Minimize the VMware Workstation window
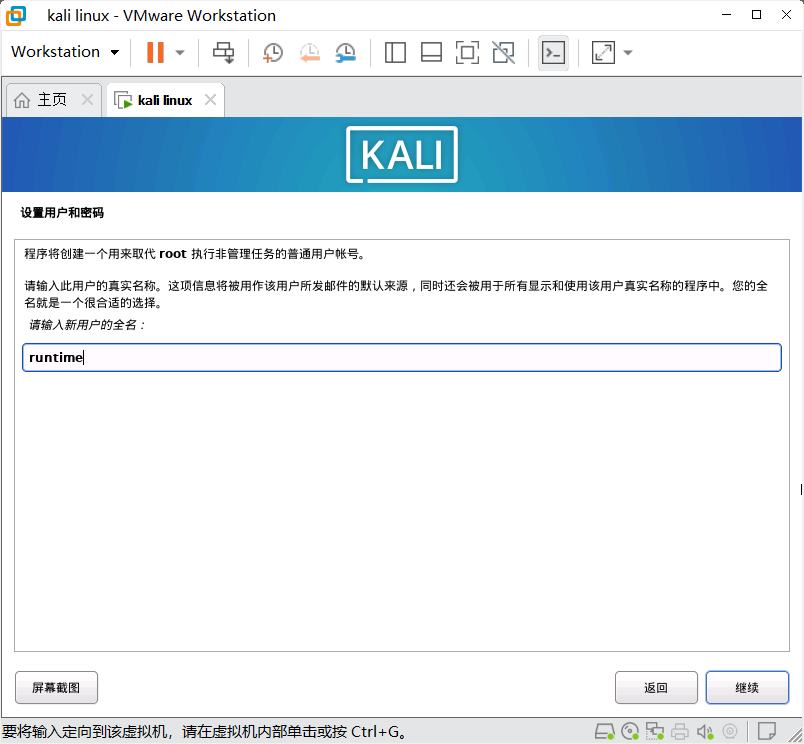 click(726, 15)
